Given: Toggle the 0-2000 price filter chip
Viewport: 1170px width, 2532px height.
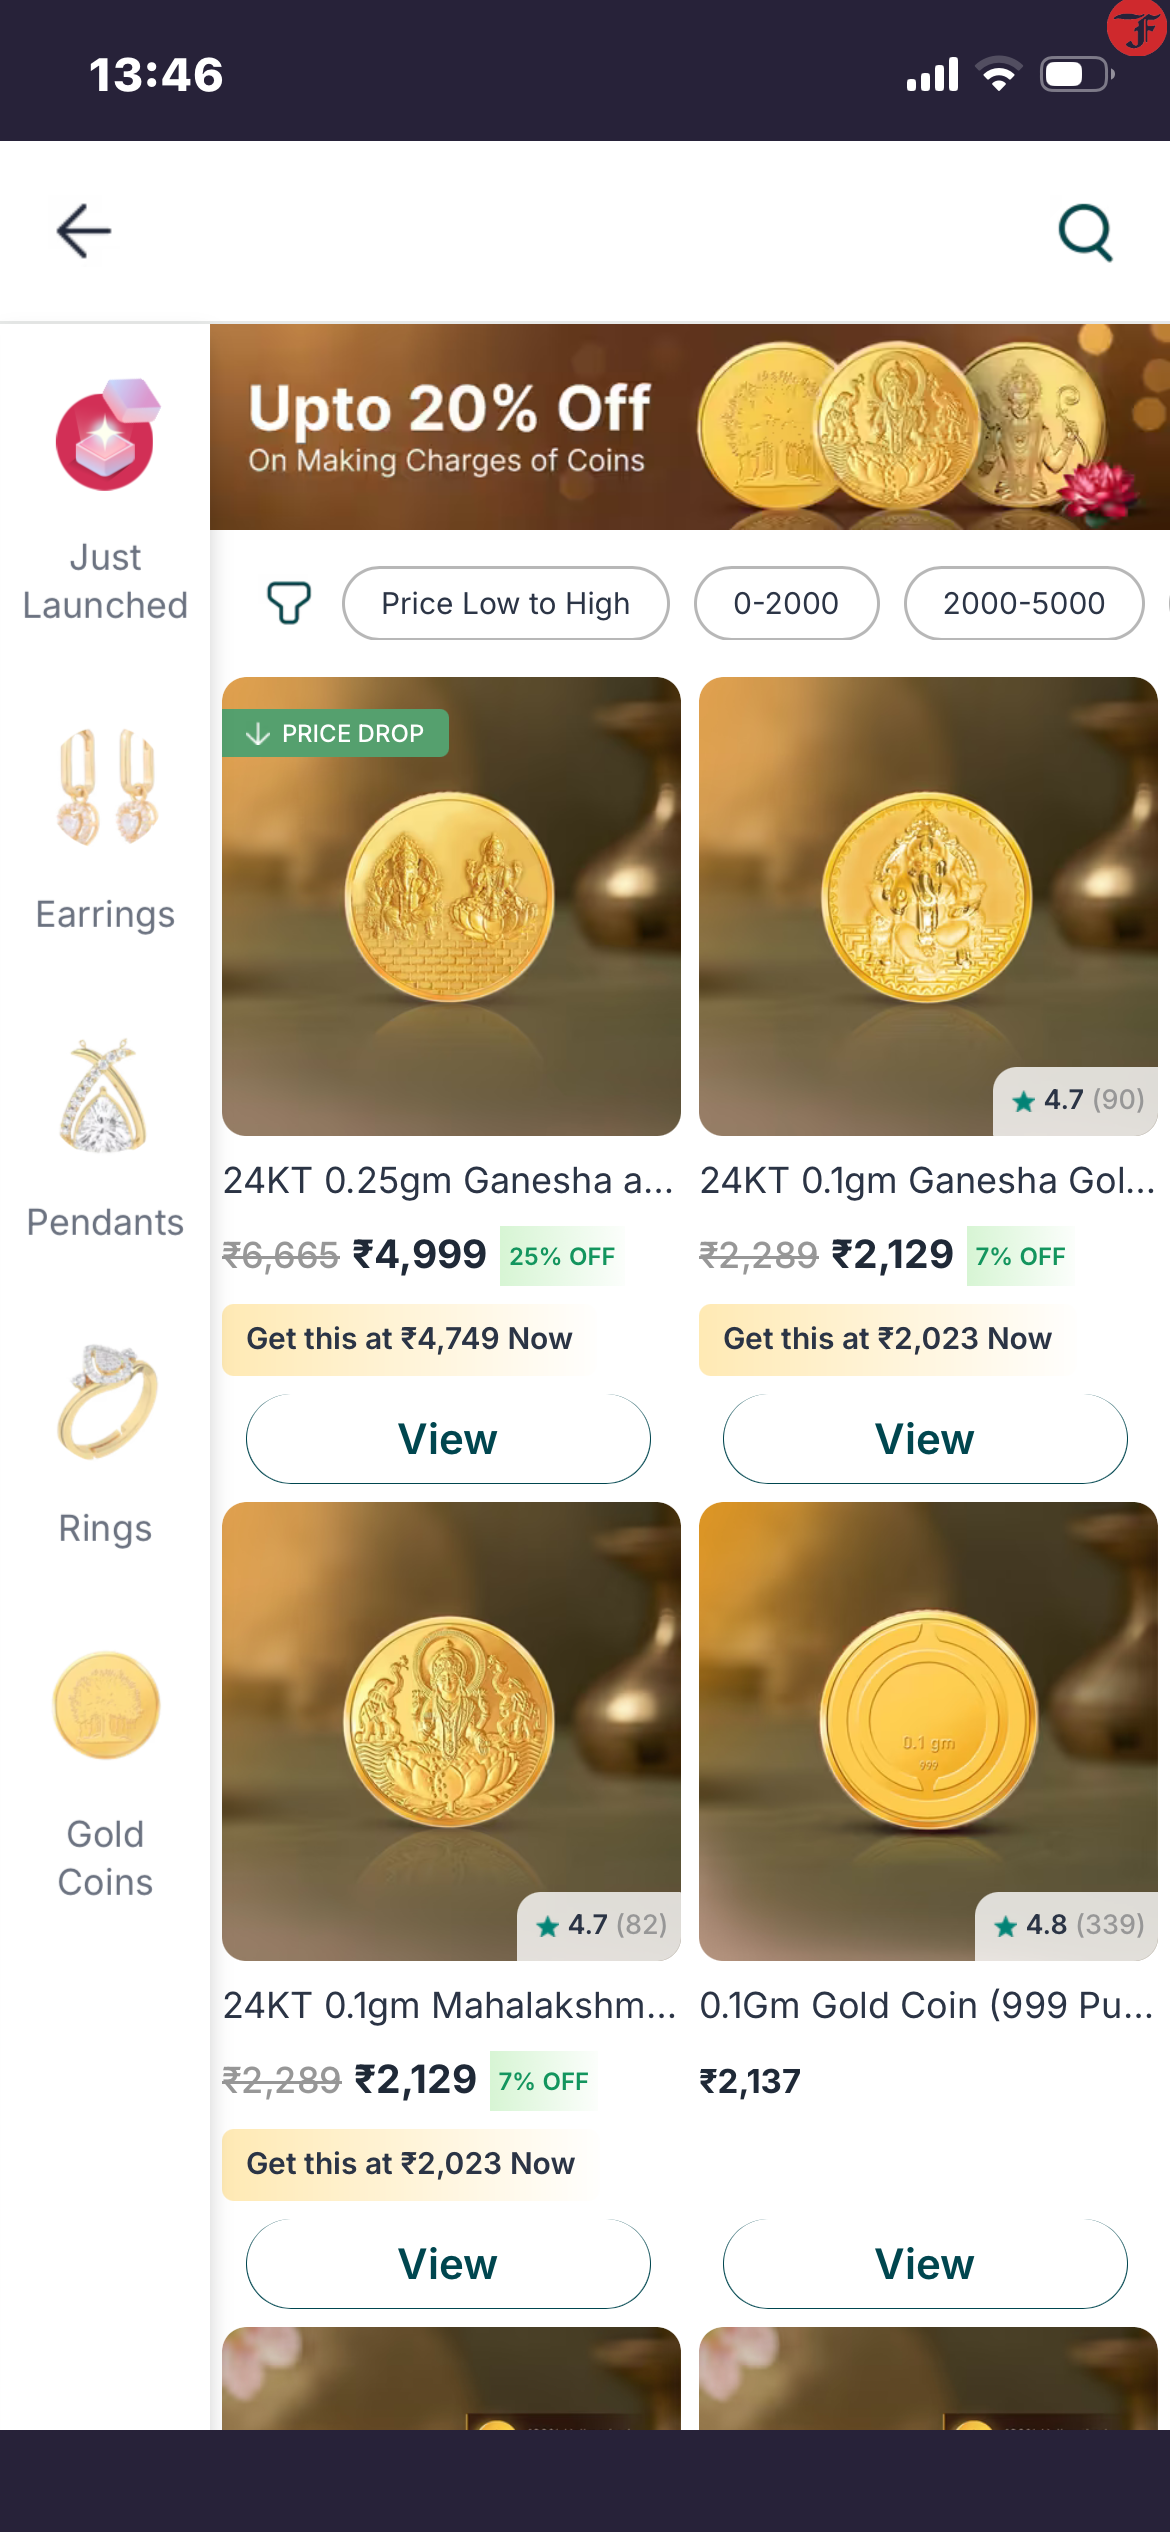Looking at the screenshot, I should (786, 603).
